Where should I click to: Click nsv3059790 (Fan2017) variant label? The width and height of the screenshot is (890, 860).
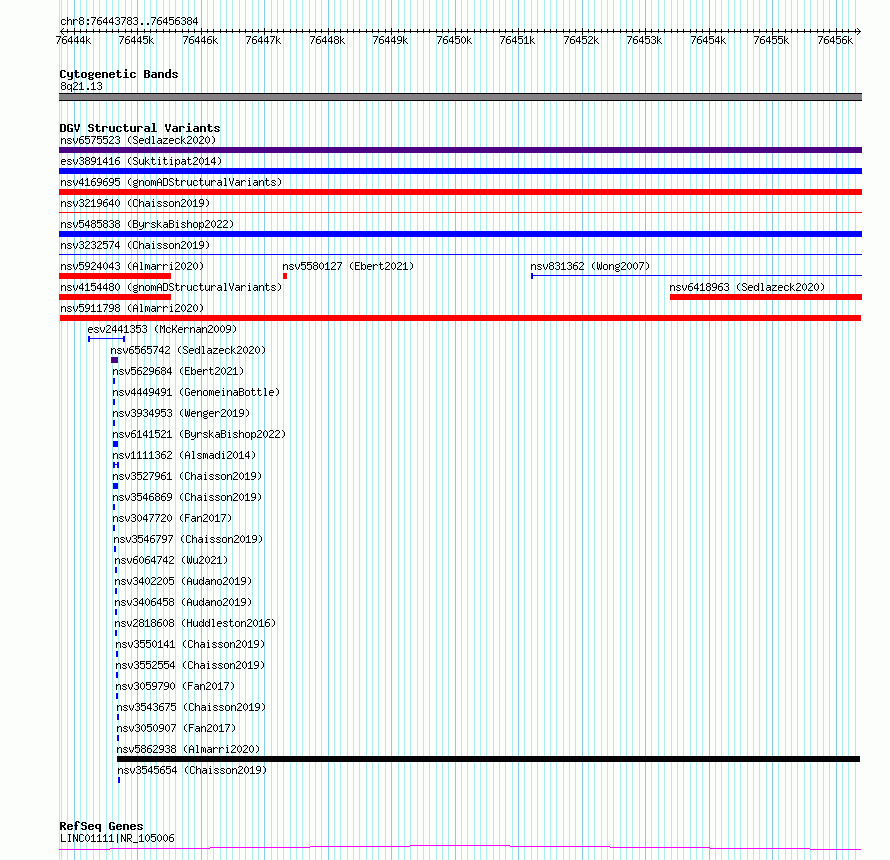coord(175,686)
